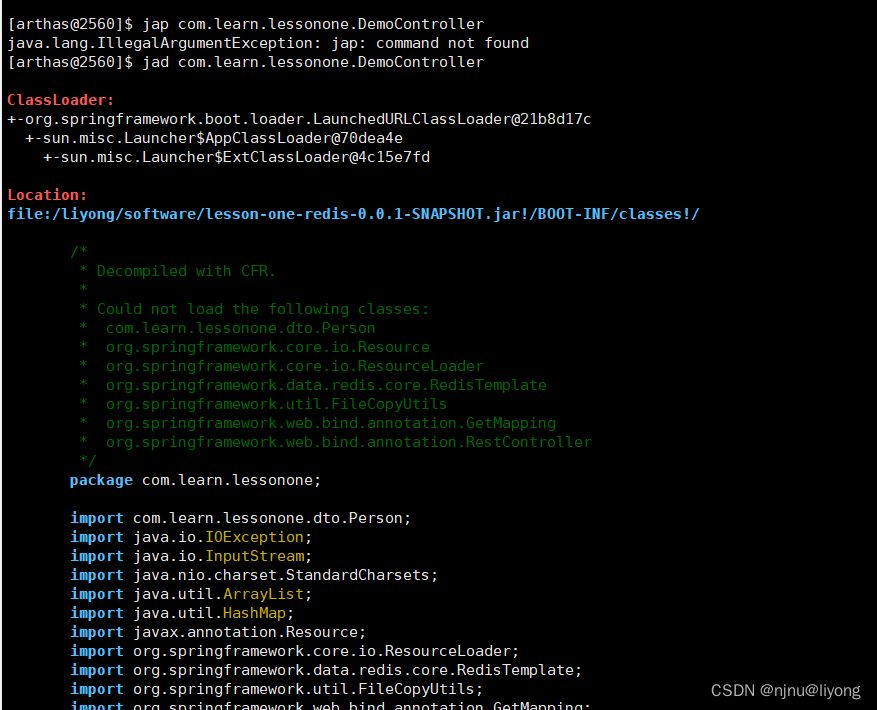Screen dimensions: 877x710
Task: Click the 'import ...data.redis.core.RedisTemplate;' statement
Action: pyautogui.click(x=326, y=671)
